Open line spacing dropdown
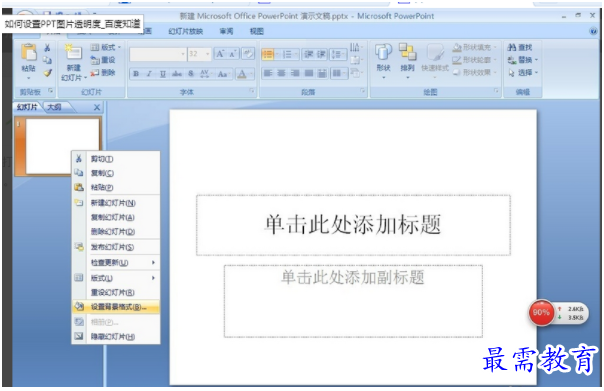 339,54
